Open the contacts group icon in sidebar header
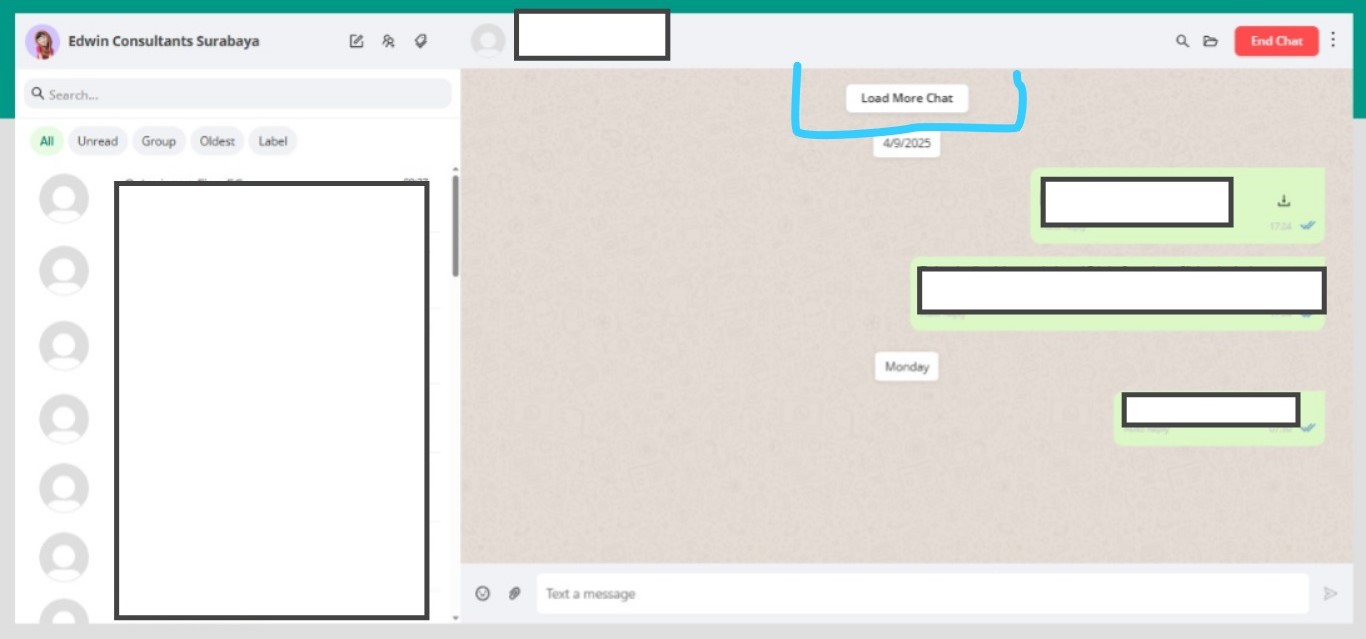1366x639 pixels. click(388, 41)
